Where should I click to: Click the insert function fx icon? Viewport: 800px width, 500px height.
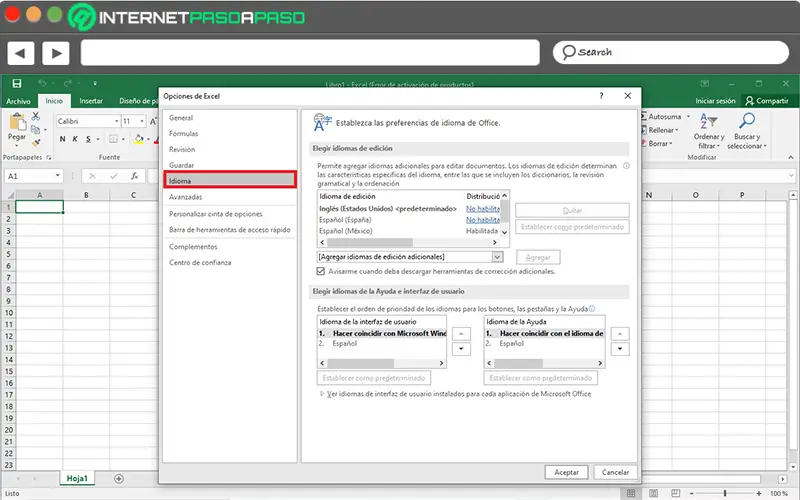point(135,176)
